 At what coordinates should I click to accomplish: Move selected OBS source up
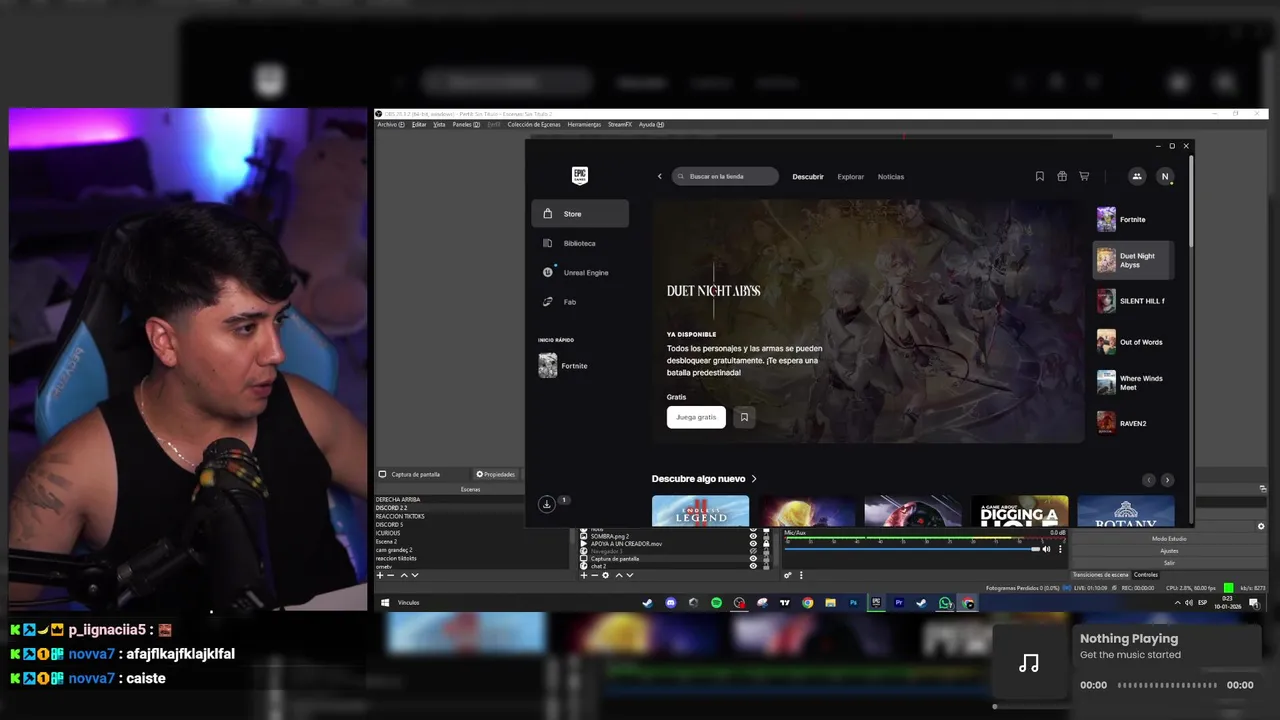click(x=619, y=575)
